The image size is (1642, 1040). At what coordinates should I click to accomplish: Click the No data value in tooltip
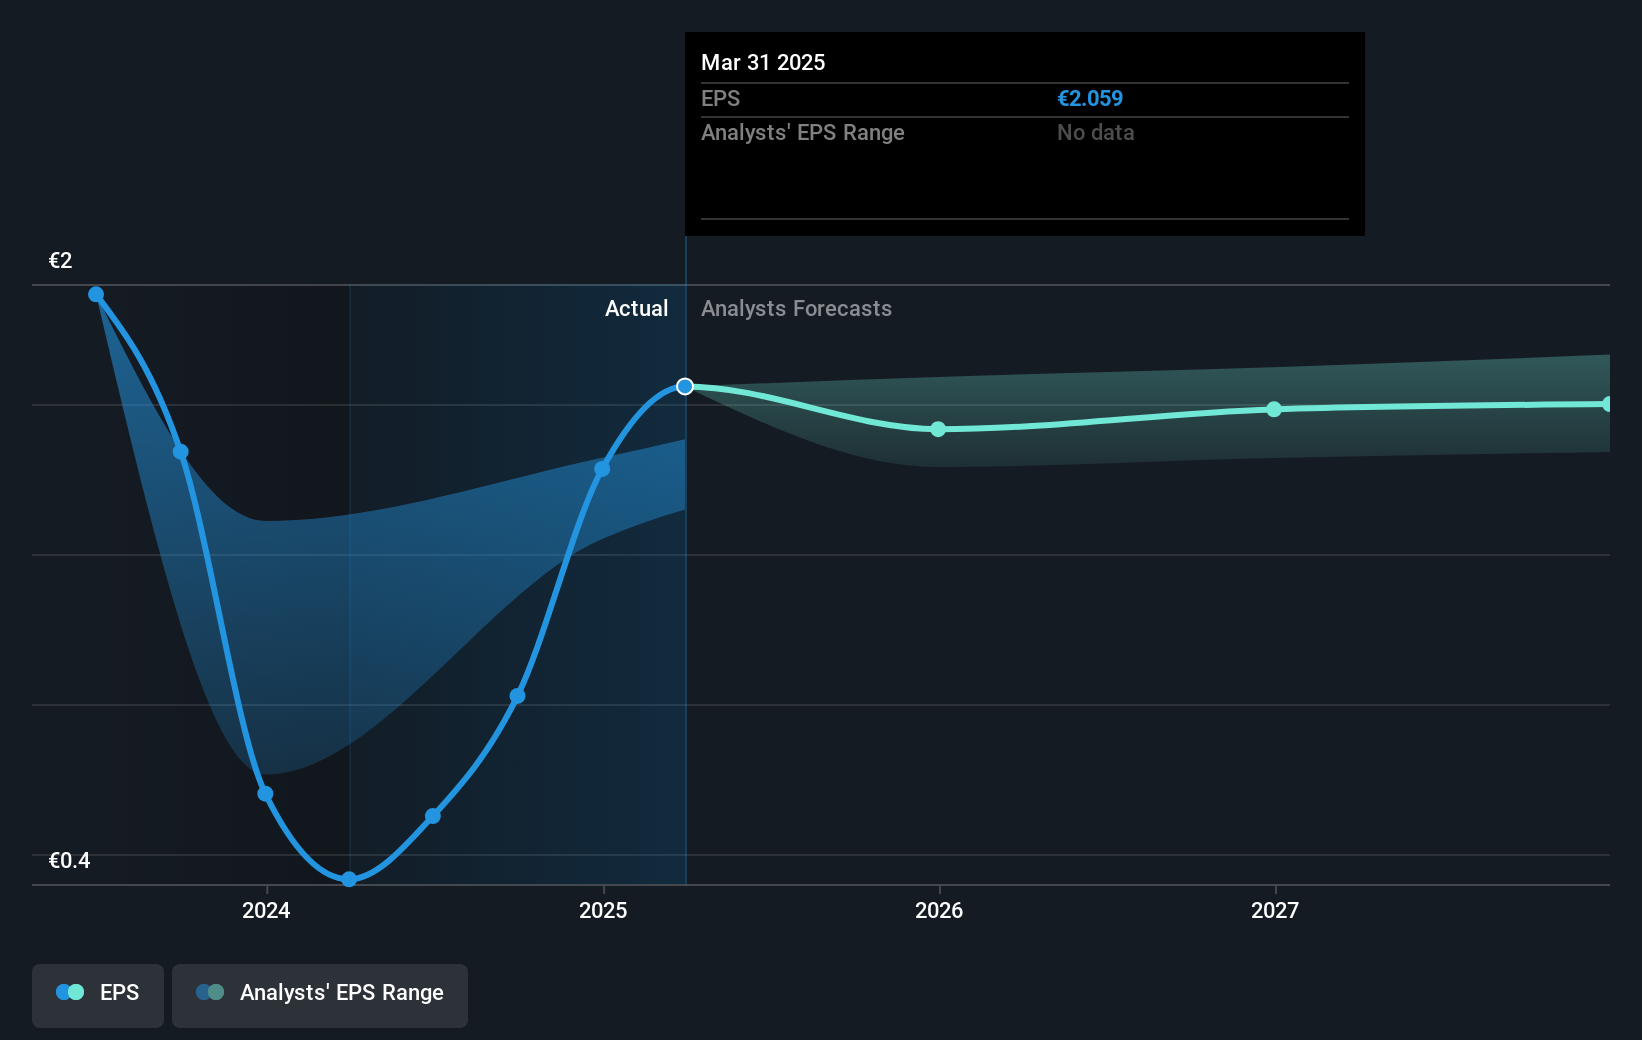1096,132
